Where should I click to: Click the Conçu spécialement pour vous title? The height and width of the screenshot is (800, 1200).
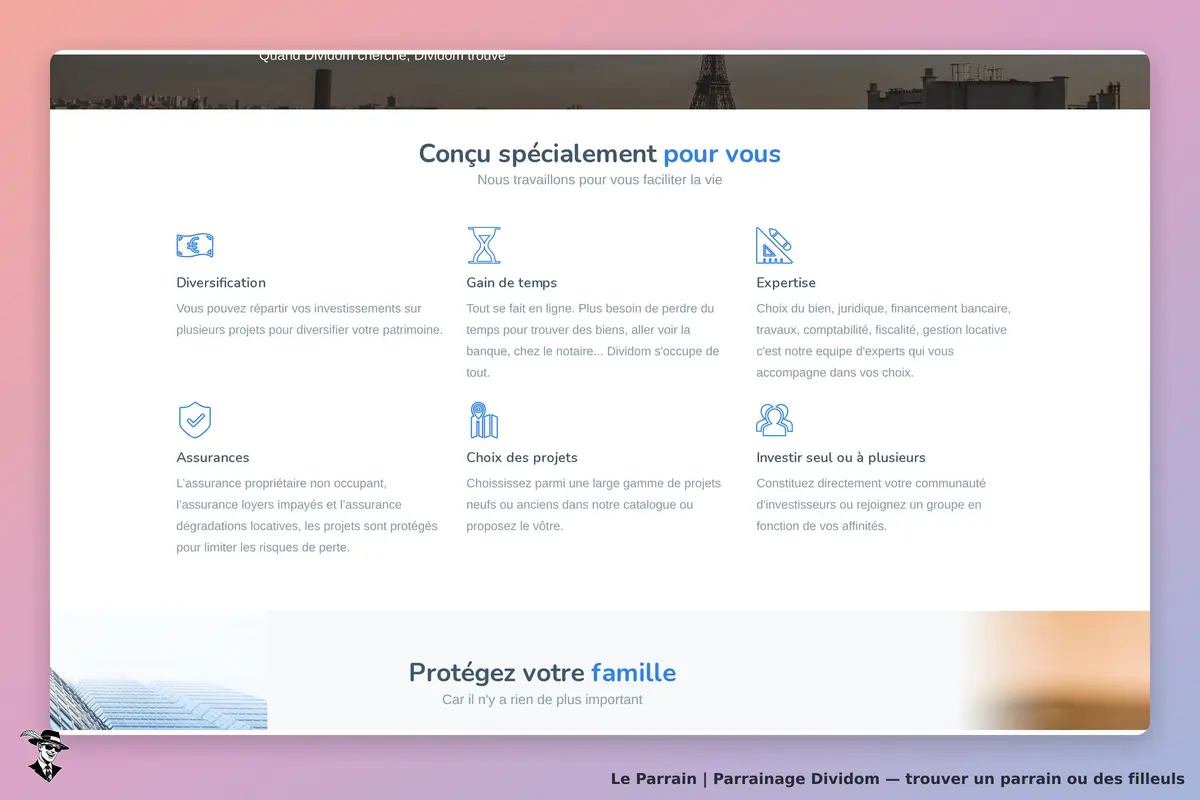pos(600,154)
